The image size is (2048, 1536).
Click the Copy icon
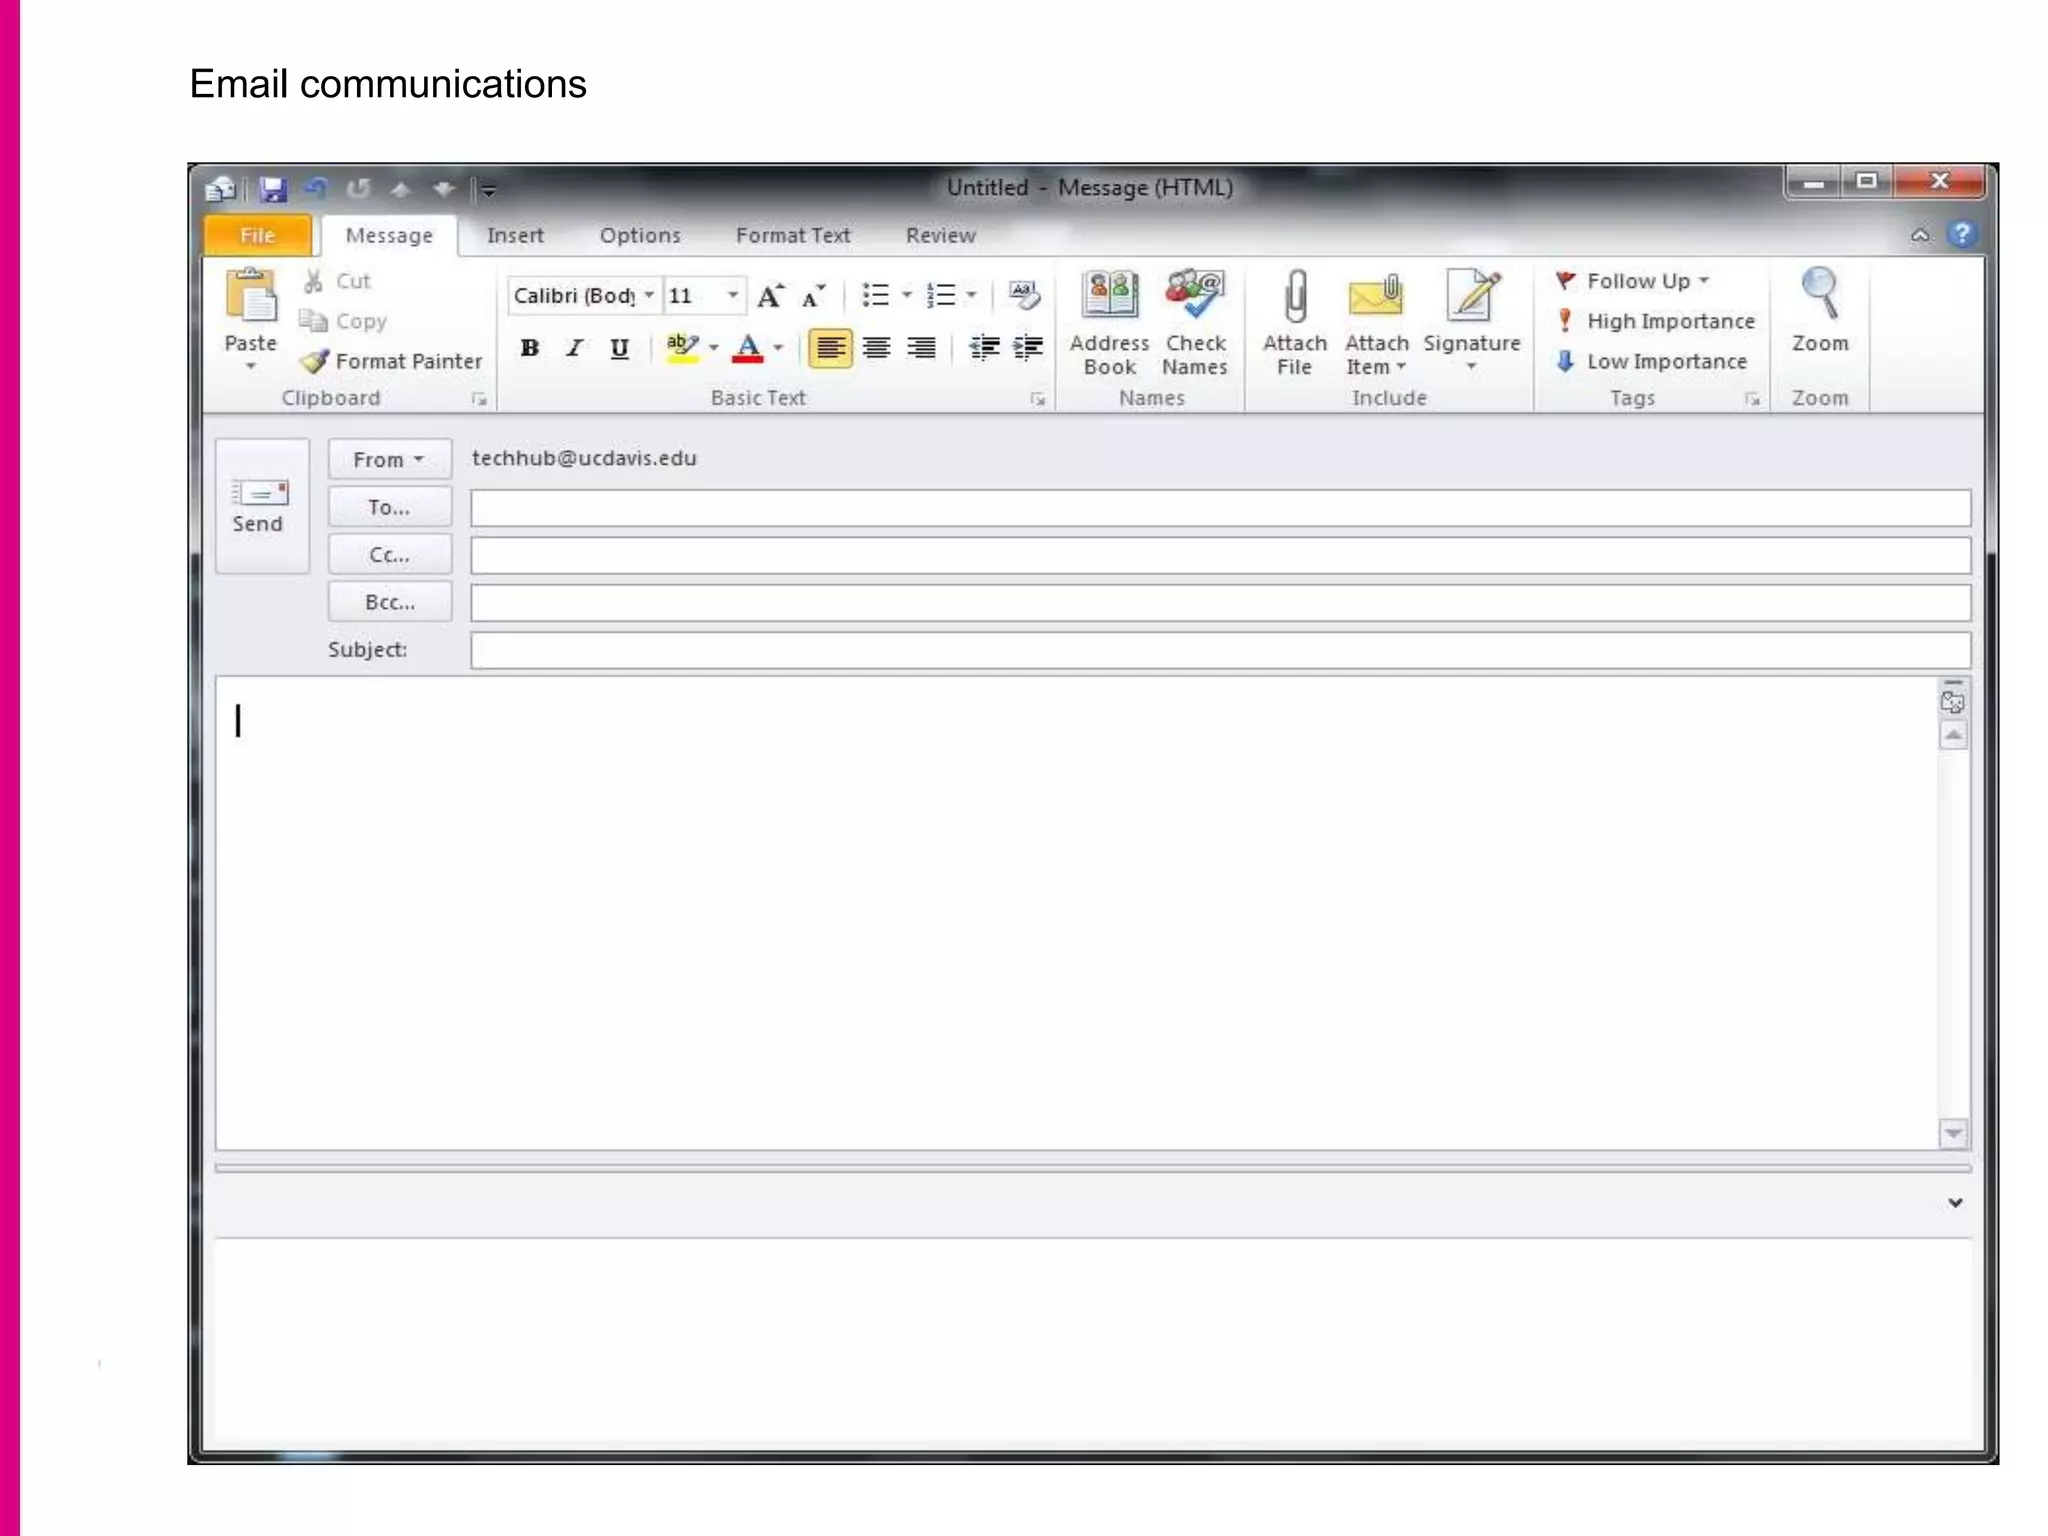pyautogui.click(x=313, y=321)
